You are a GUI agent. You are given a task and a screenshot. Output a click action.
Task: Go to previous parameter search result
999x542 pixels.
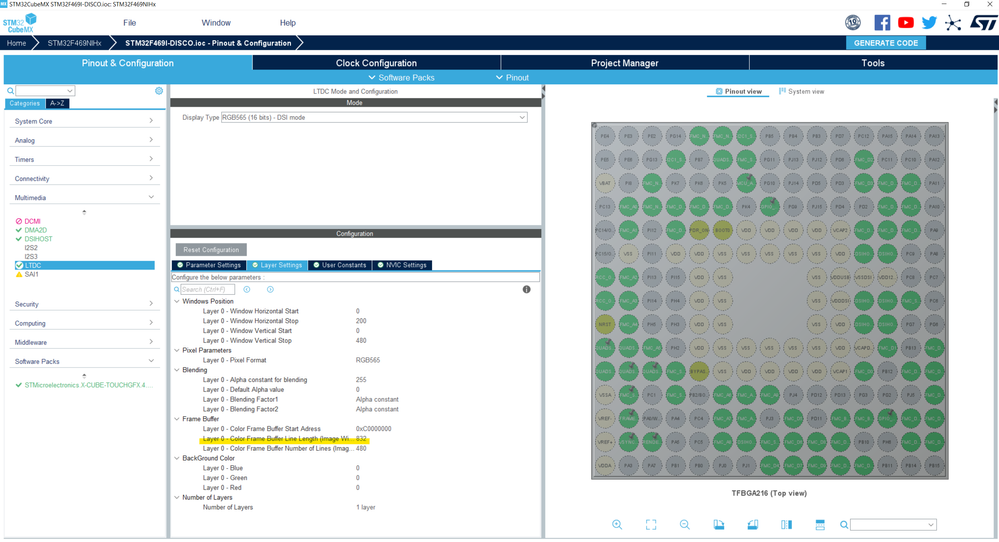(247, 289)
